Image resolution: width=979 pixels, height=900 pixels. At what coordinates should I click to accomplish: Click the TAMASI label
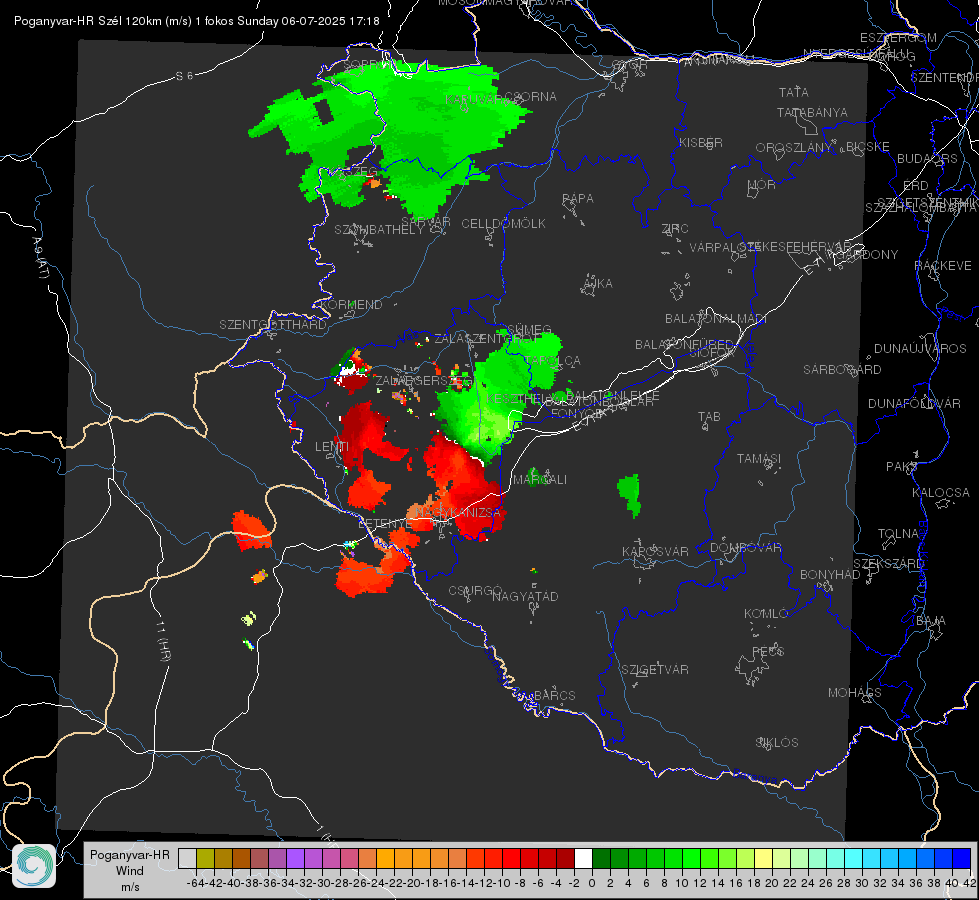click(x=759, y=458)
